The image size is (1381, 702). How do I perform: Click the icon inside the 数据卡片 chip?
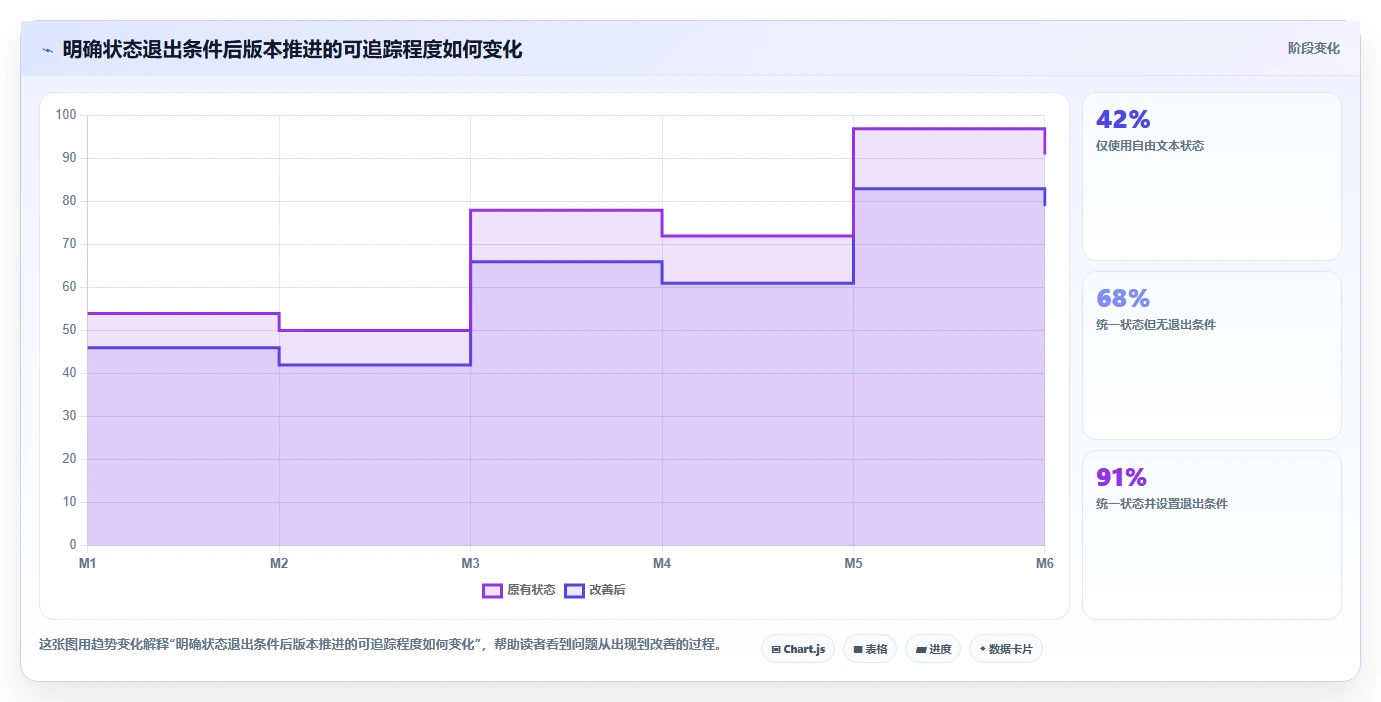click(x=983, y=650)
